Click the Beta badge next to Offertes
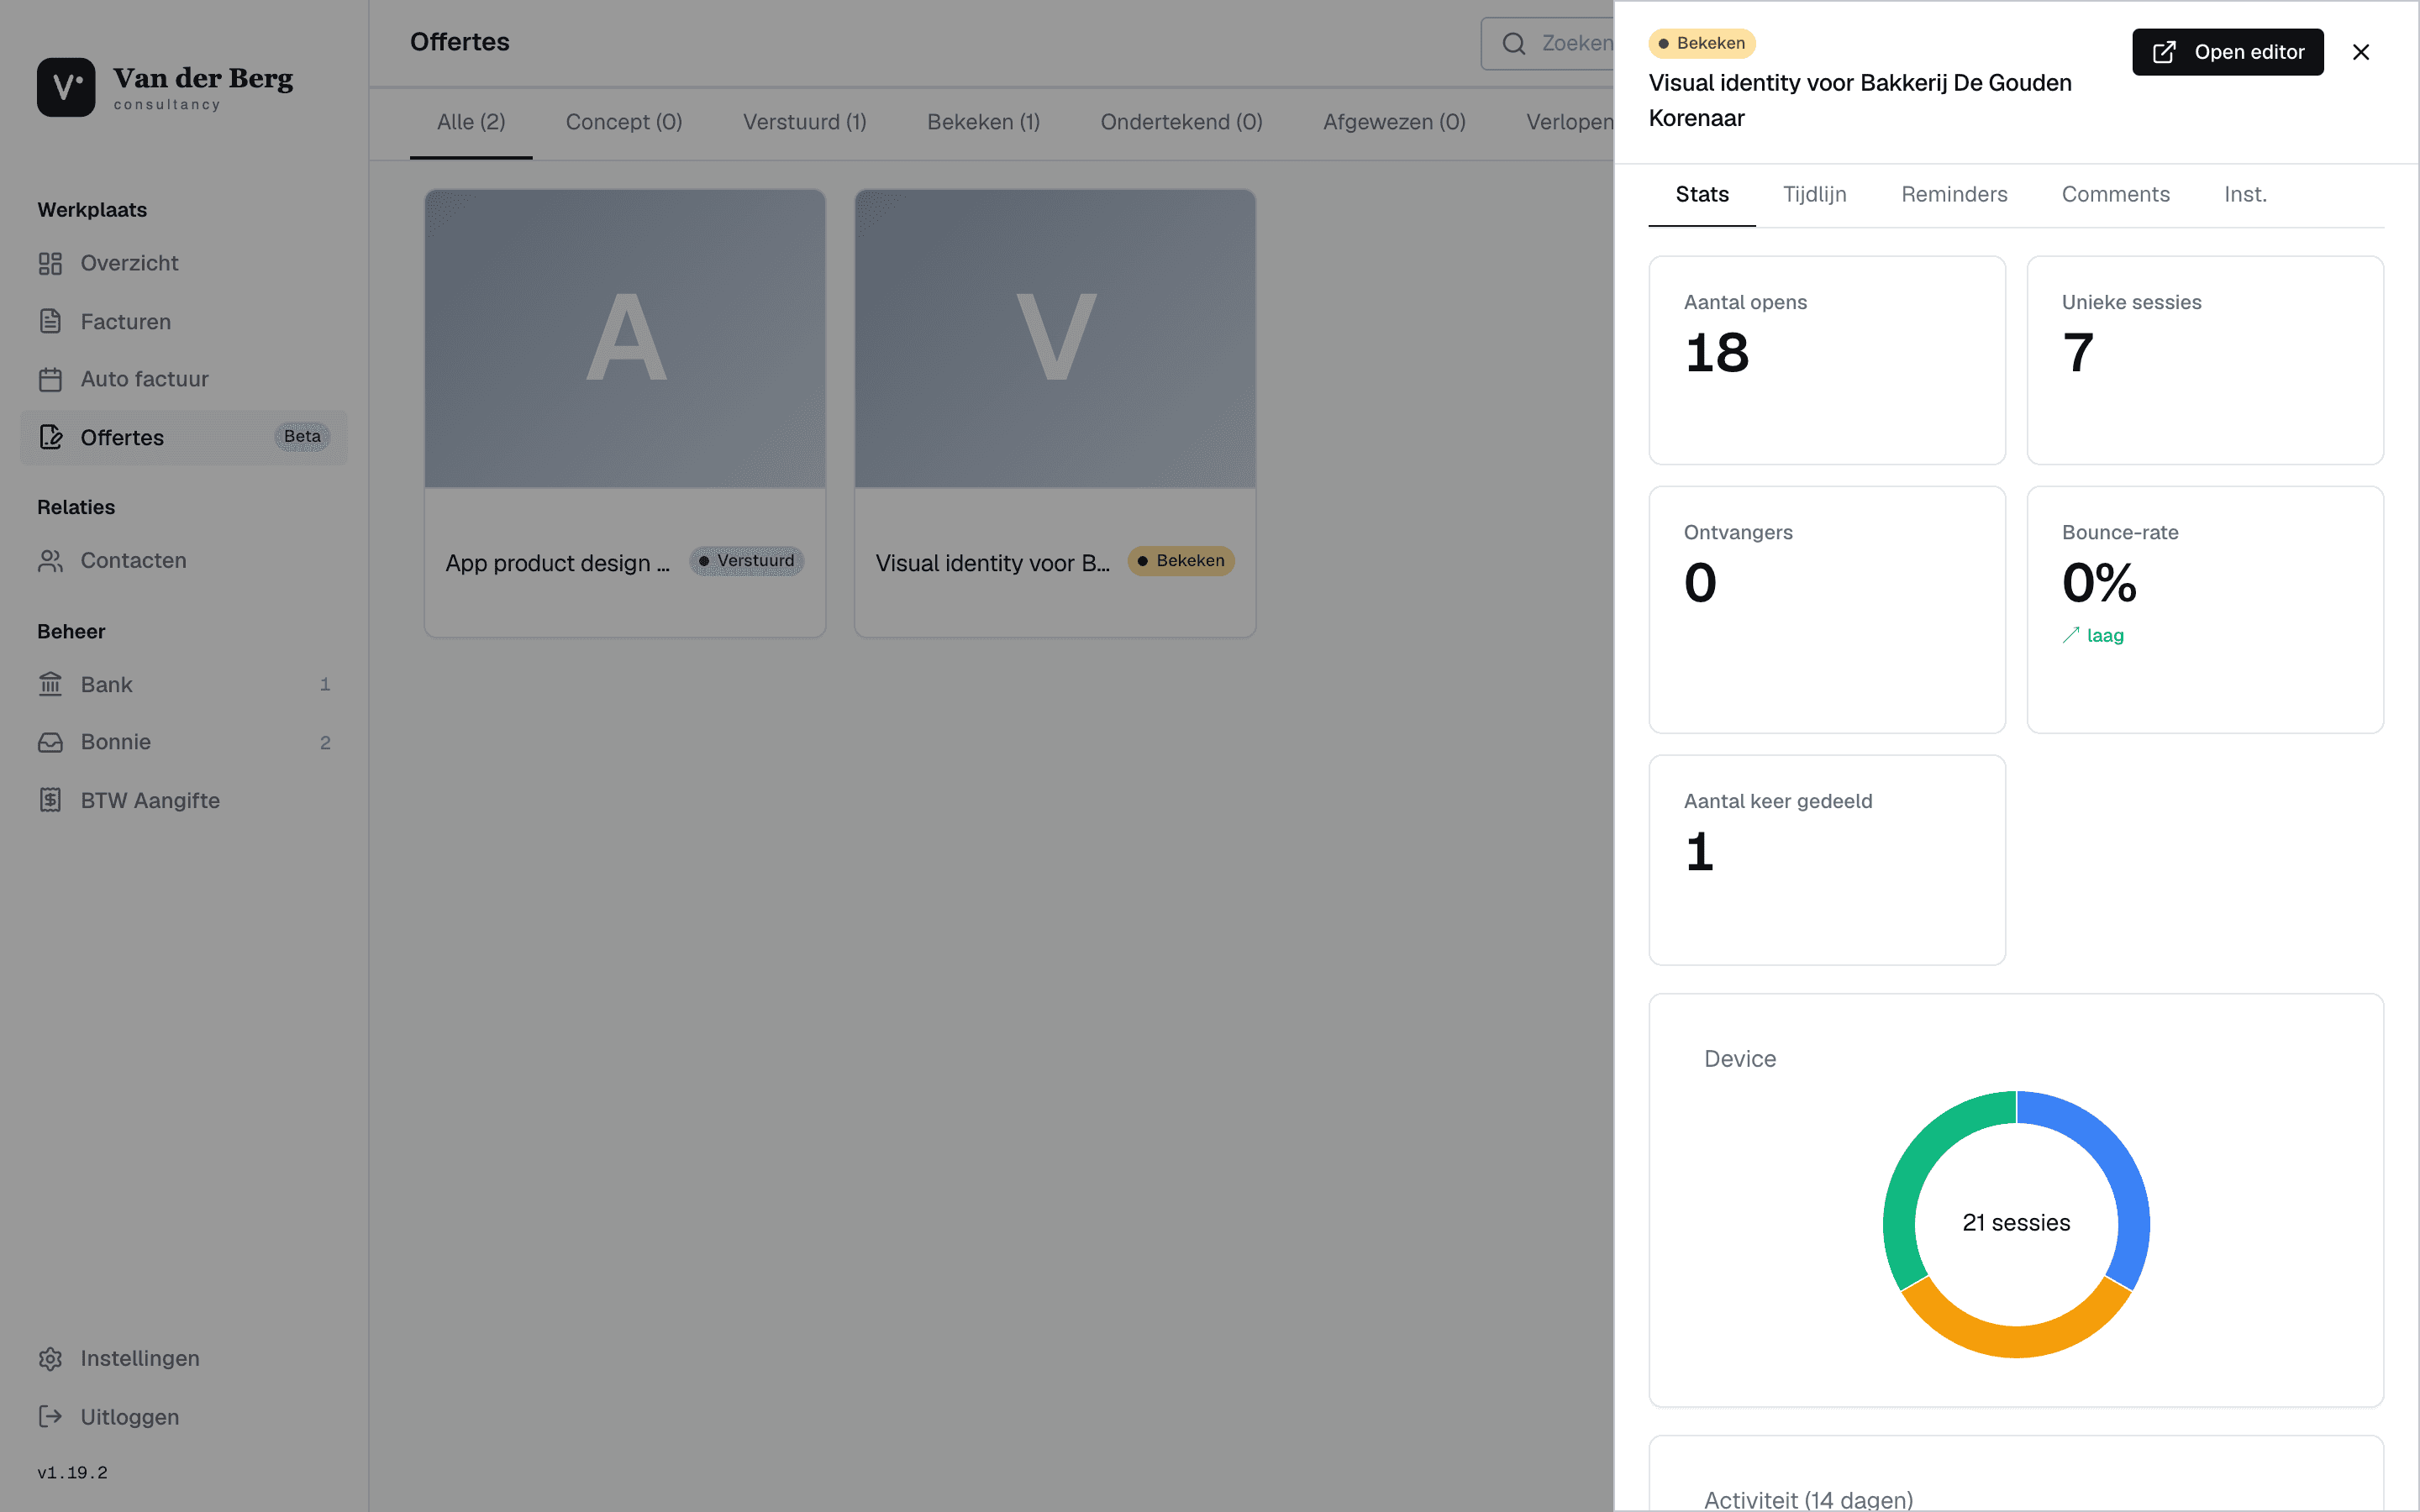 [x=302, y=437]
